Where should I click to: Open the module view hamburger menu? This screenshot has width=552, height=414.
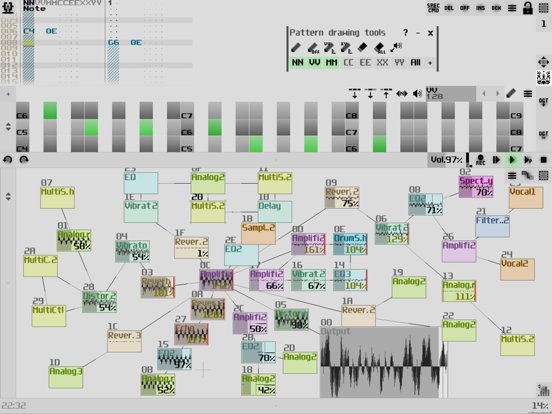tap(512, 175)
